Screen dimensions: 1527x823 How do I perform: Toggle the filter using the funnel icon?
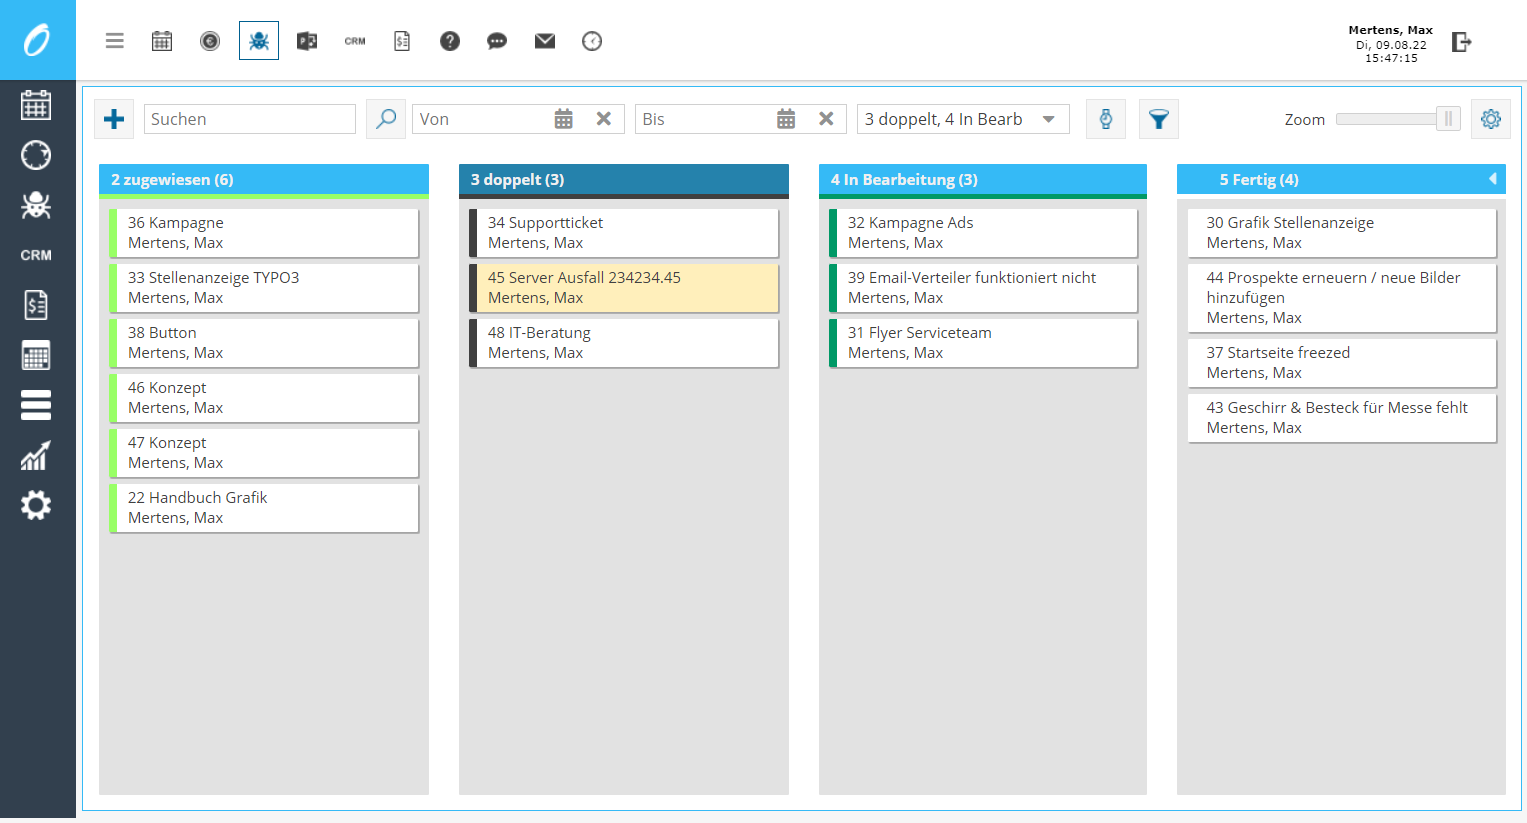point(1158,118)
